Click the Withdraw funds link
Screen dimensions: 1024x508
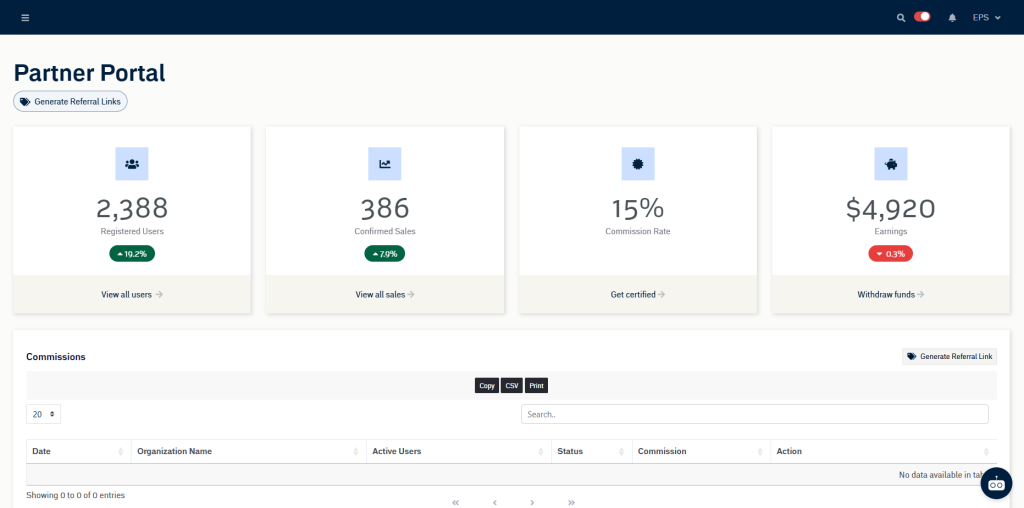point(890,294)
